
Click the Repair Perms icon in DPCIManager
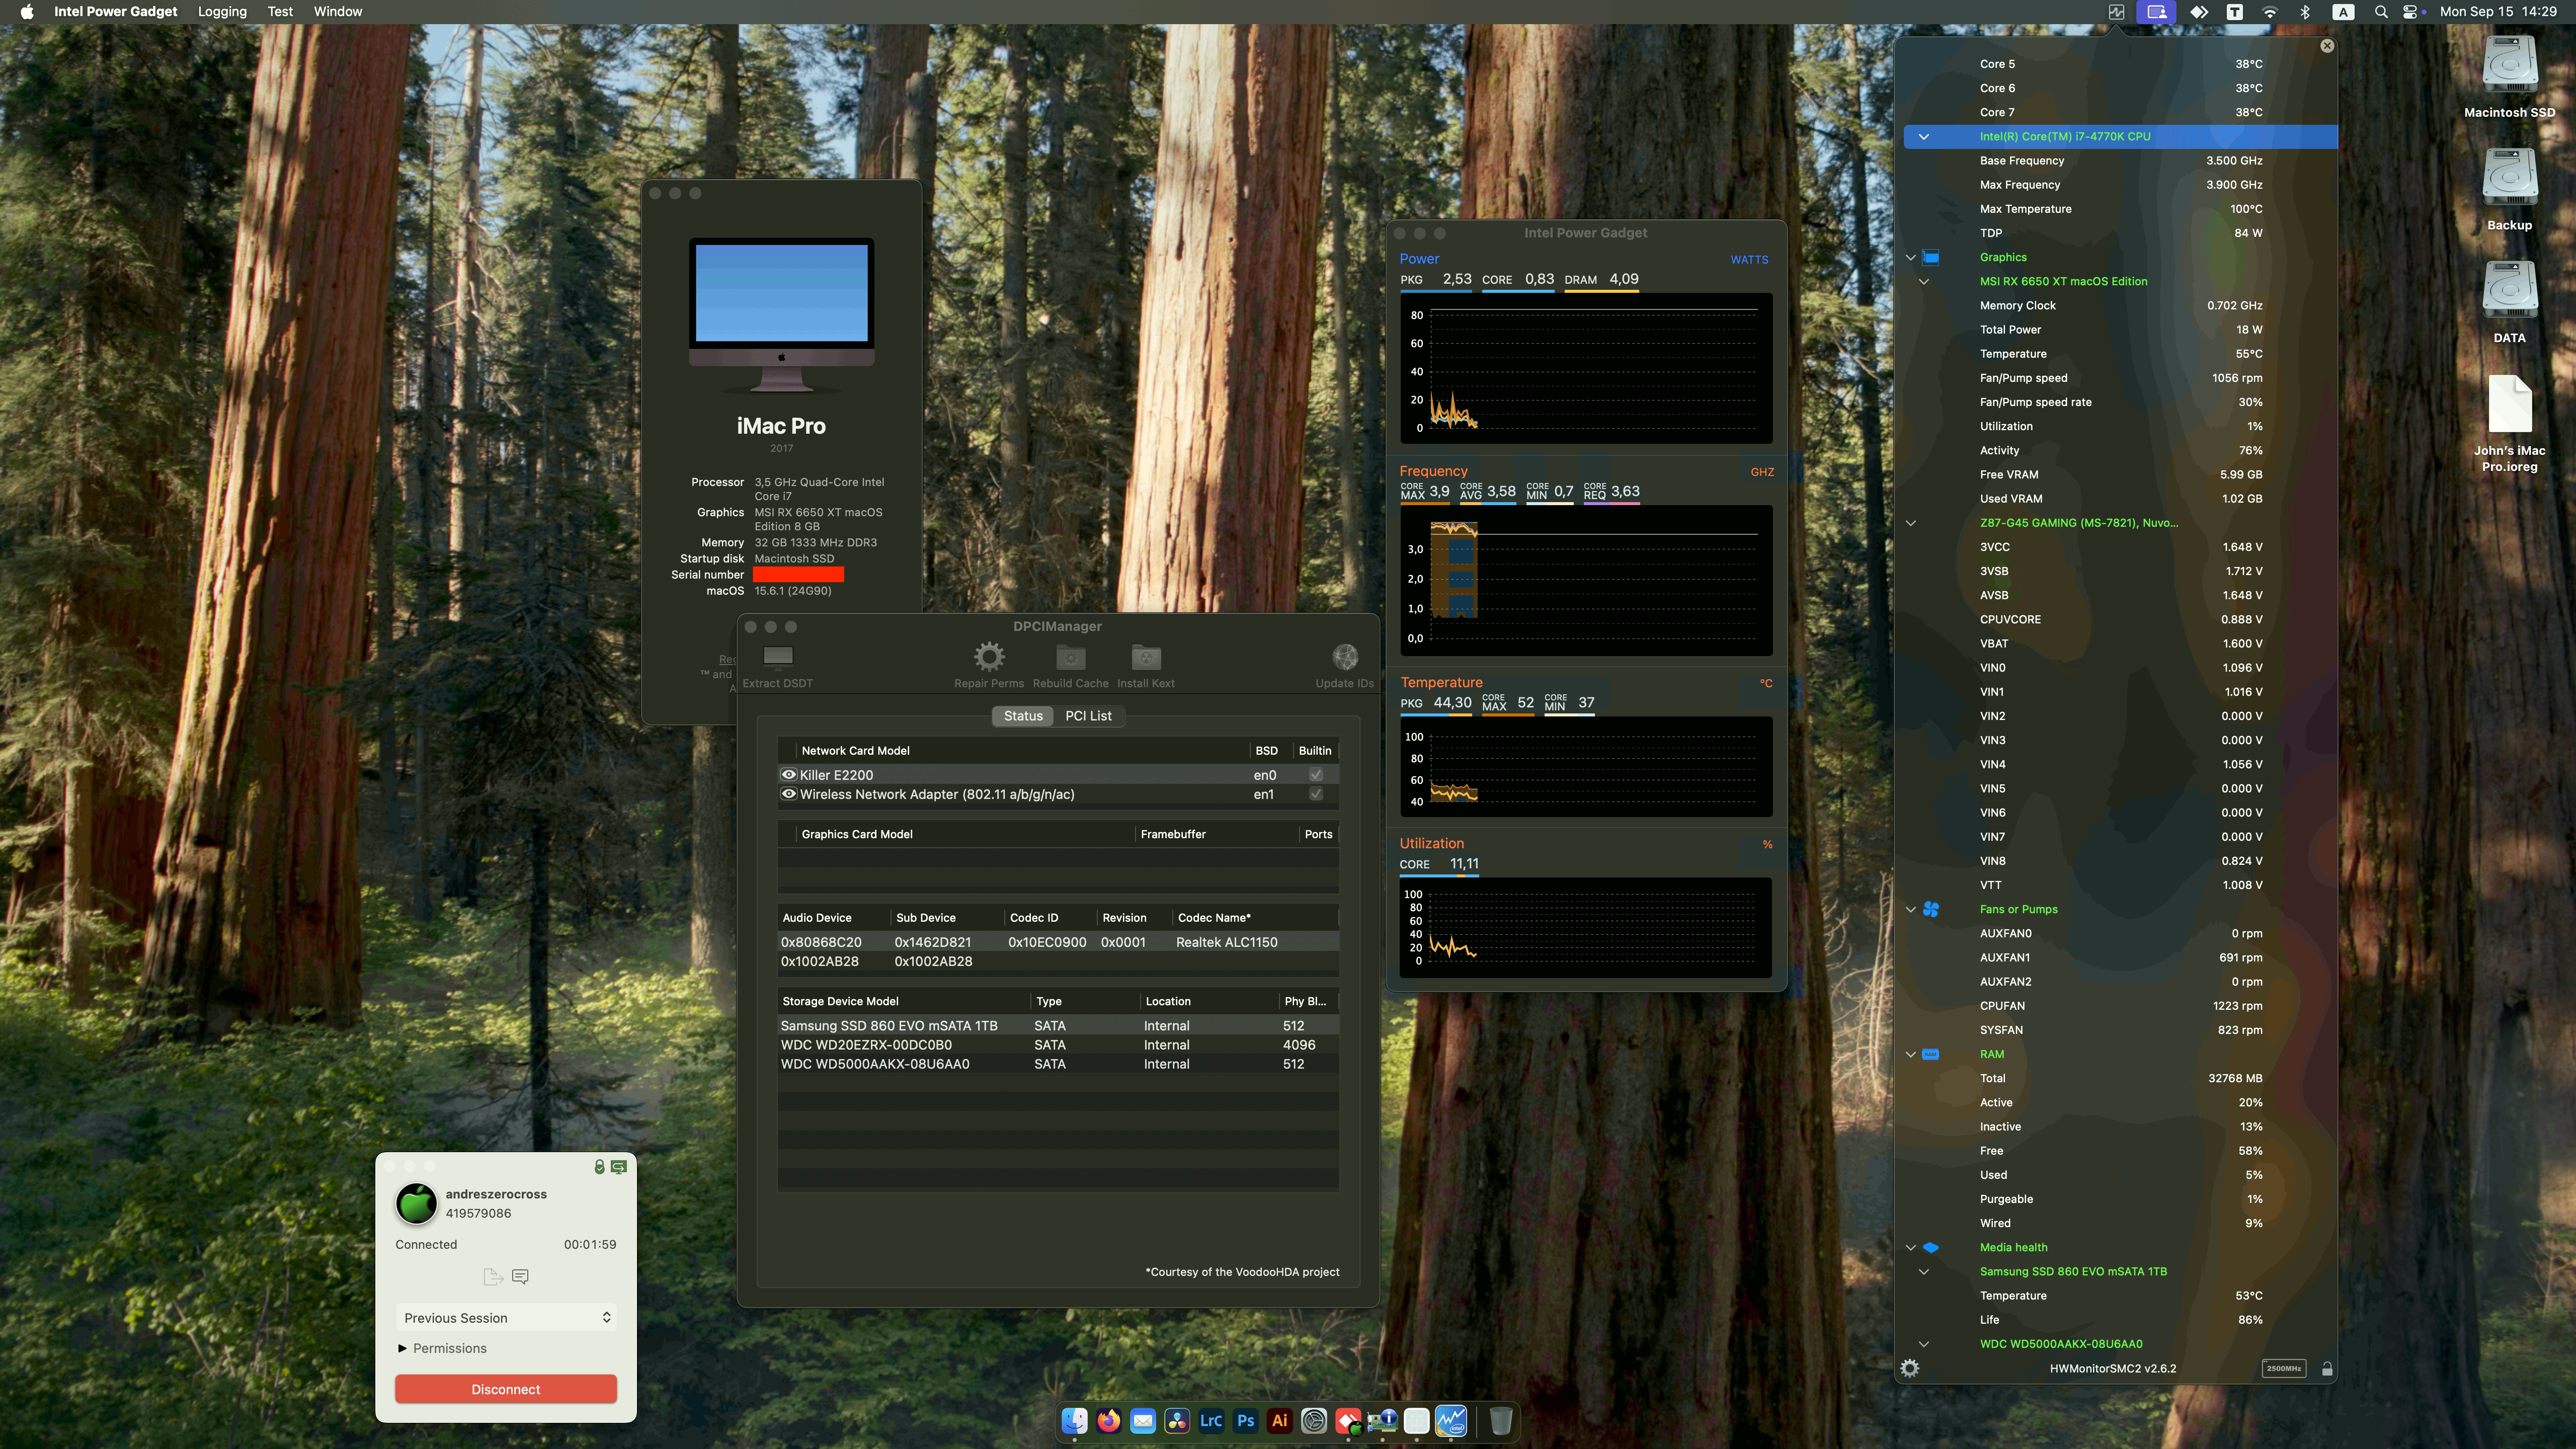(988, 657)
